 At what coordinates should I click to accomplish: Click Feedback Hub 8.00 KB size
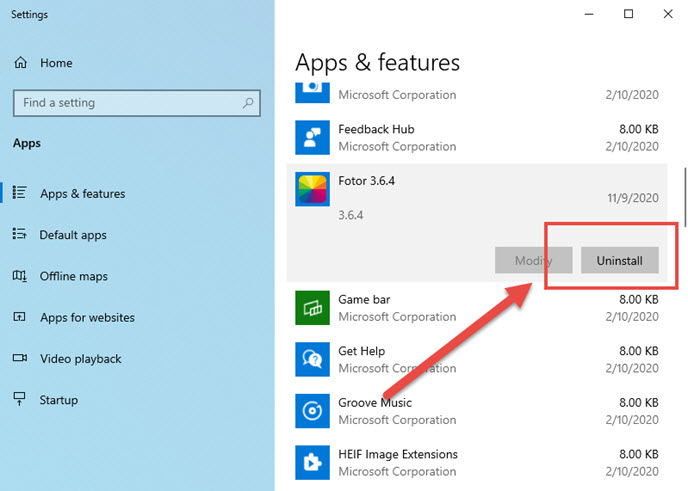(639, 129)
